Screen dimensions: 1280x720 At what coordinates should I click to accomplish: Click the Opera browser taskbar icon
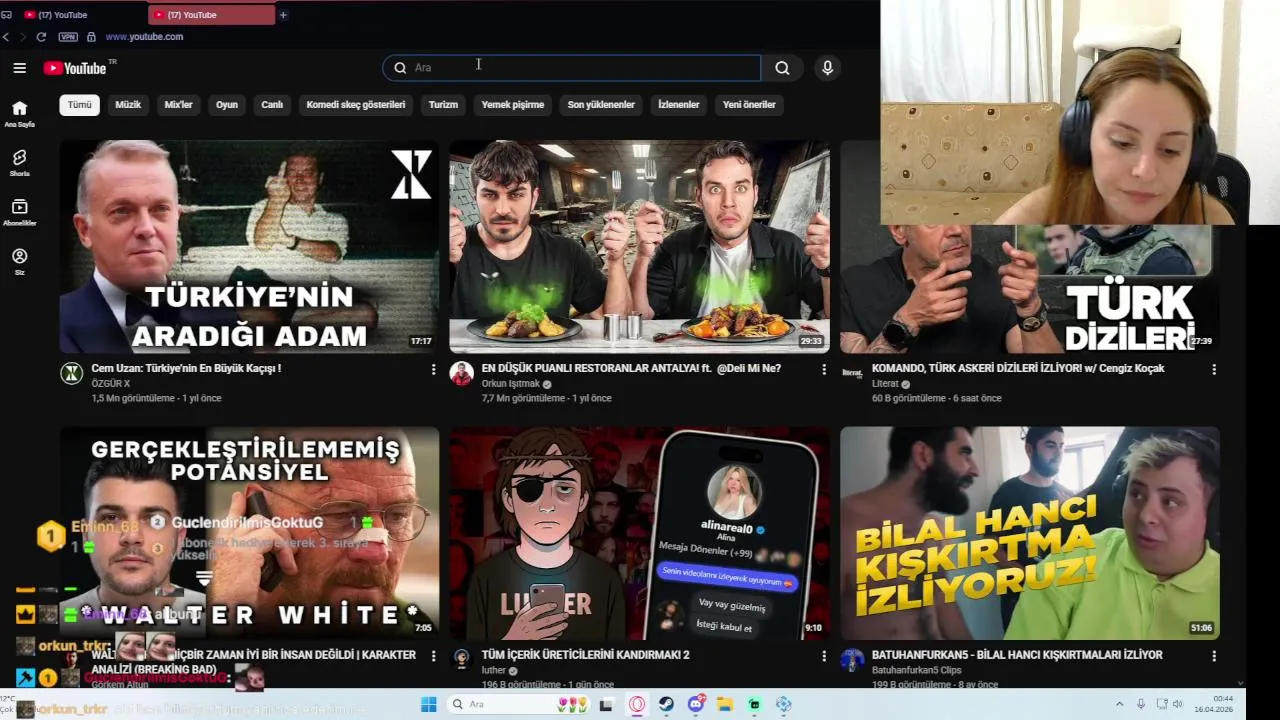coord(637,704)
